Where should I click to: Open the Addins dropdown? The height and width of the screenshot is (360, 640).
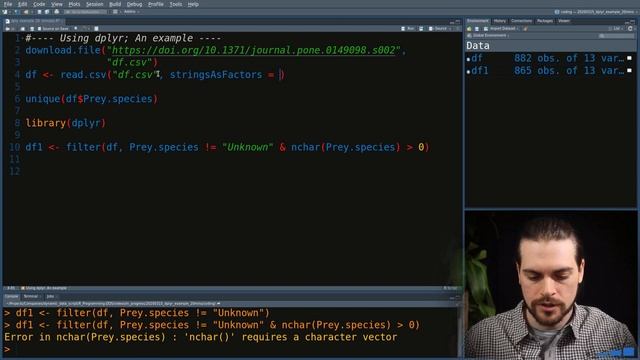coord(131,12)
